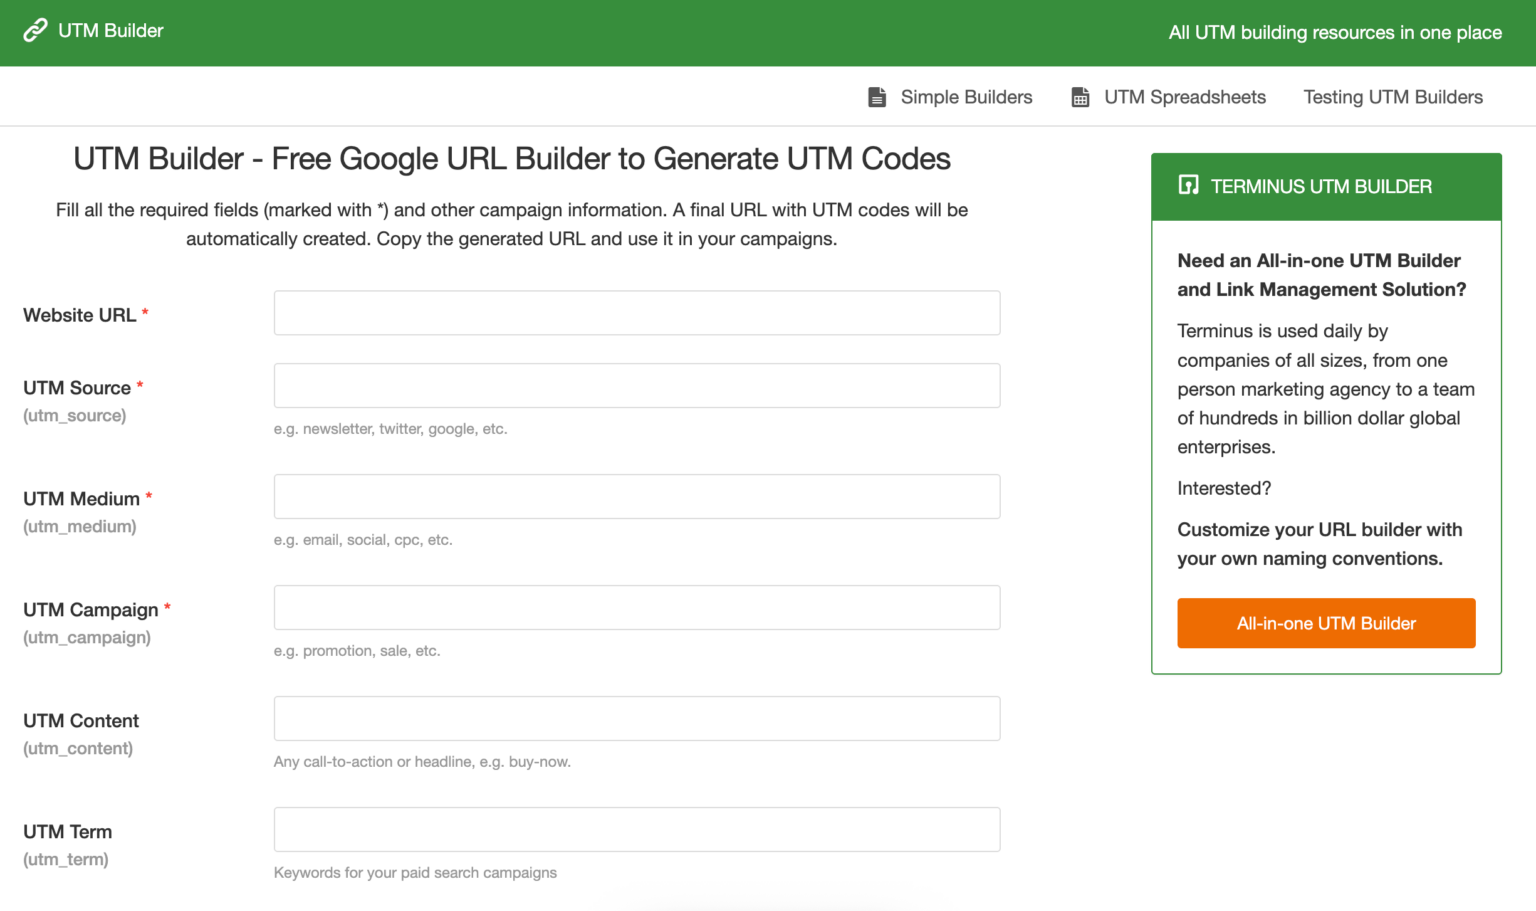Click the UTM Source field label

[x=77, y=388]
